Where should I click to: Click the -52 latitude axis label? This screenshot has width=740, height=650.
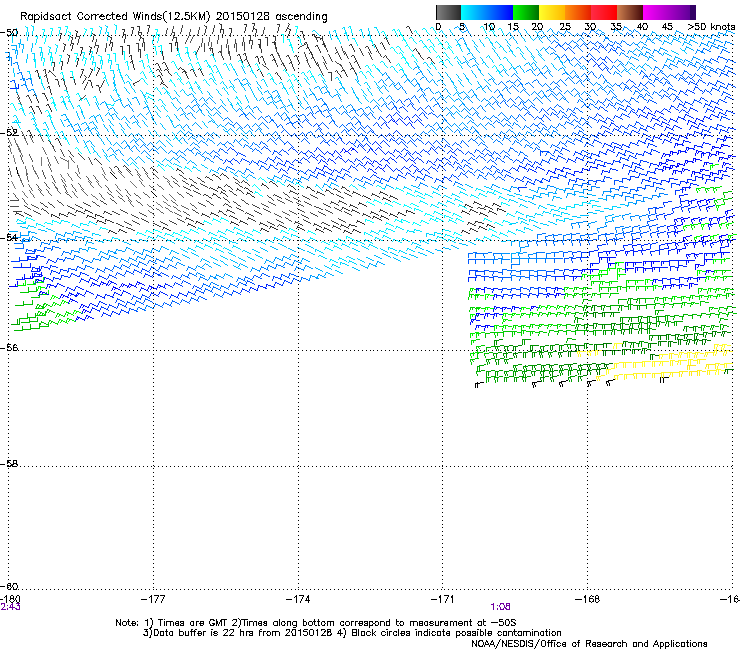9,133
